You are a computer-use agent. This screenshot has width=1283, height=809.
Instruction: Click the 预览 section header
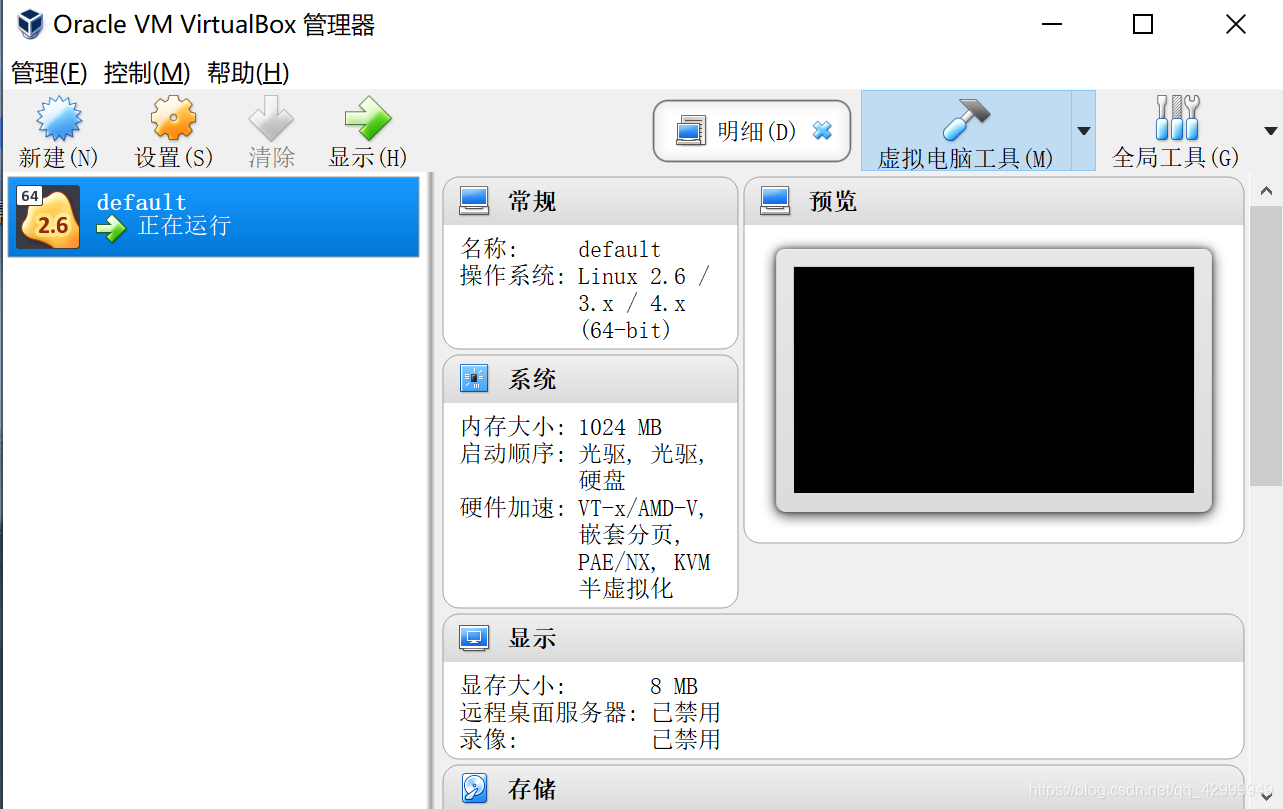pos(994,201)
